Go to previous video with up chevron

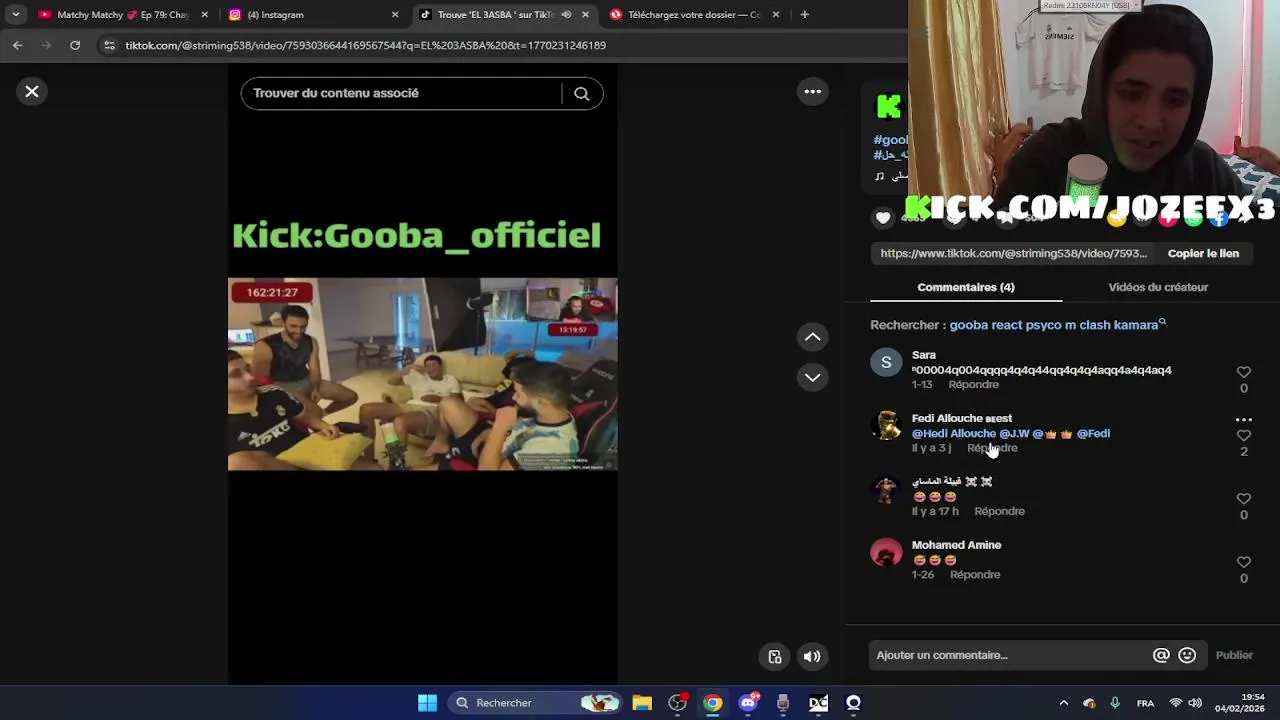click(813, 337)
